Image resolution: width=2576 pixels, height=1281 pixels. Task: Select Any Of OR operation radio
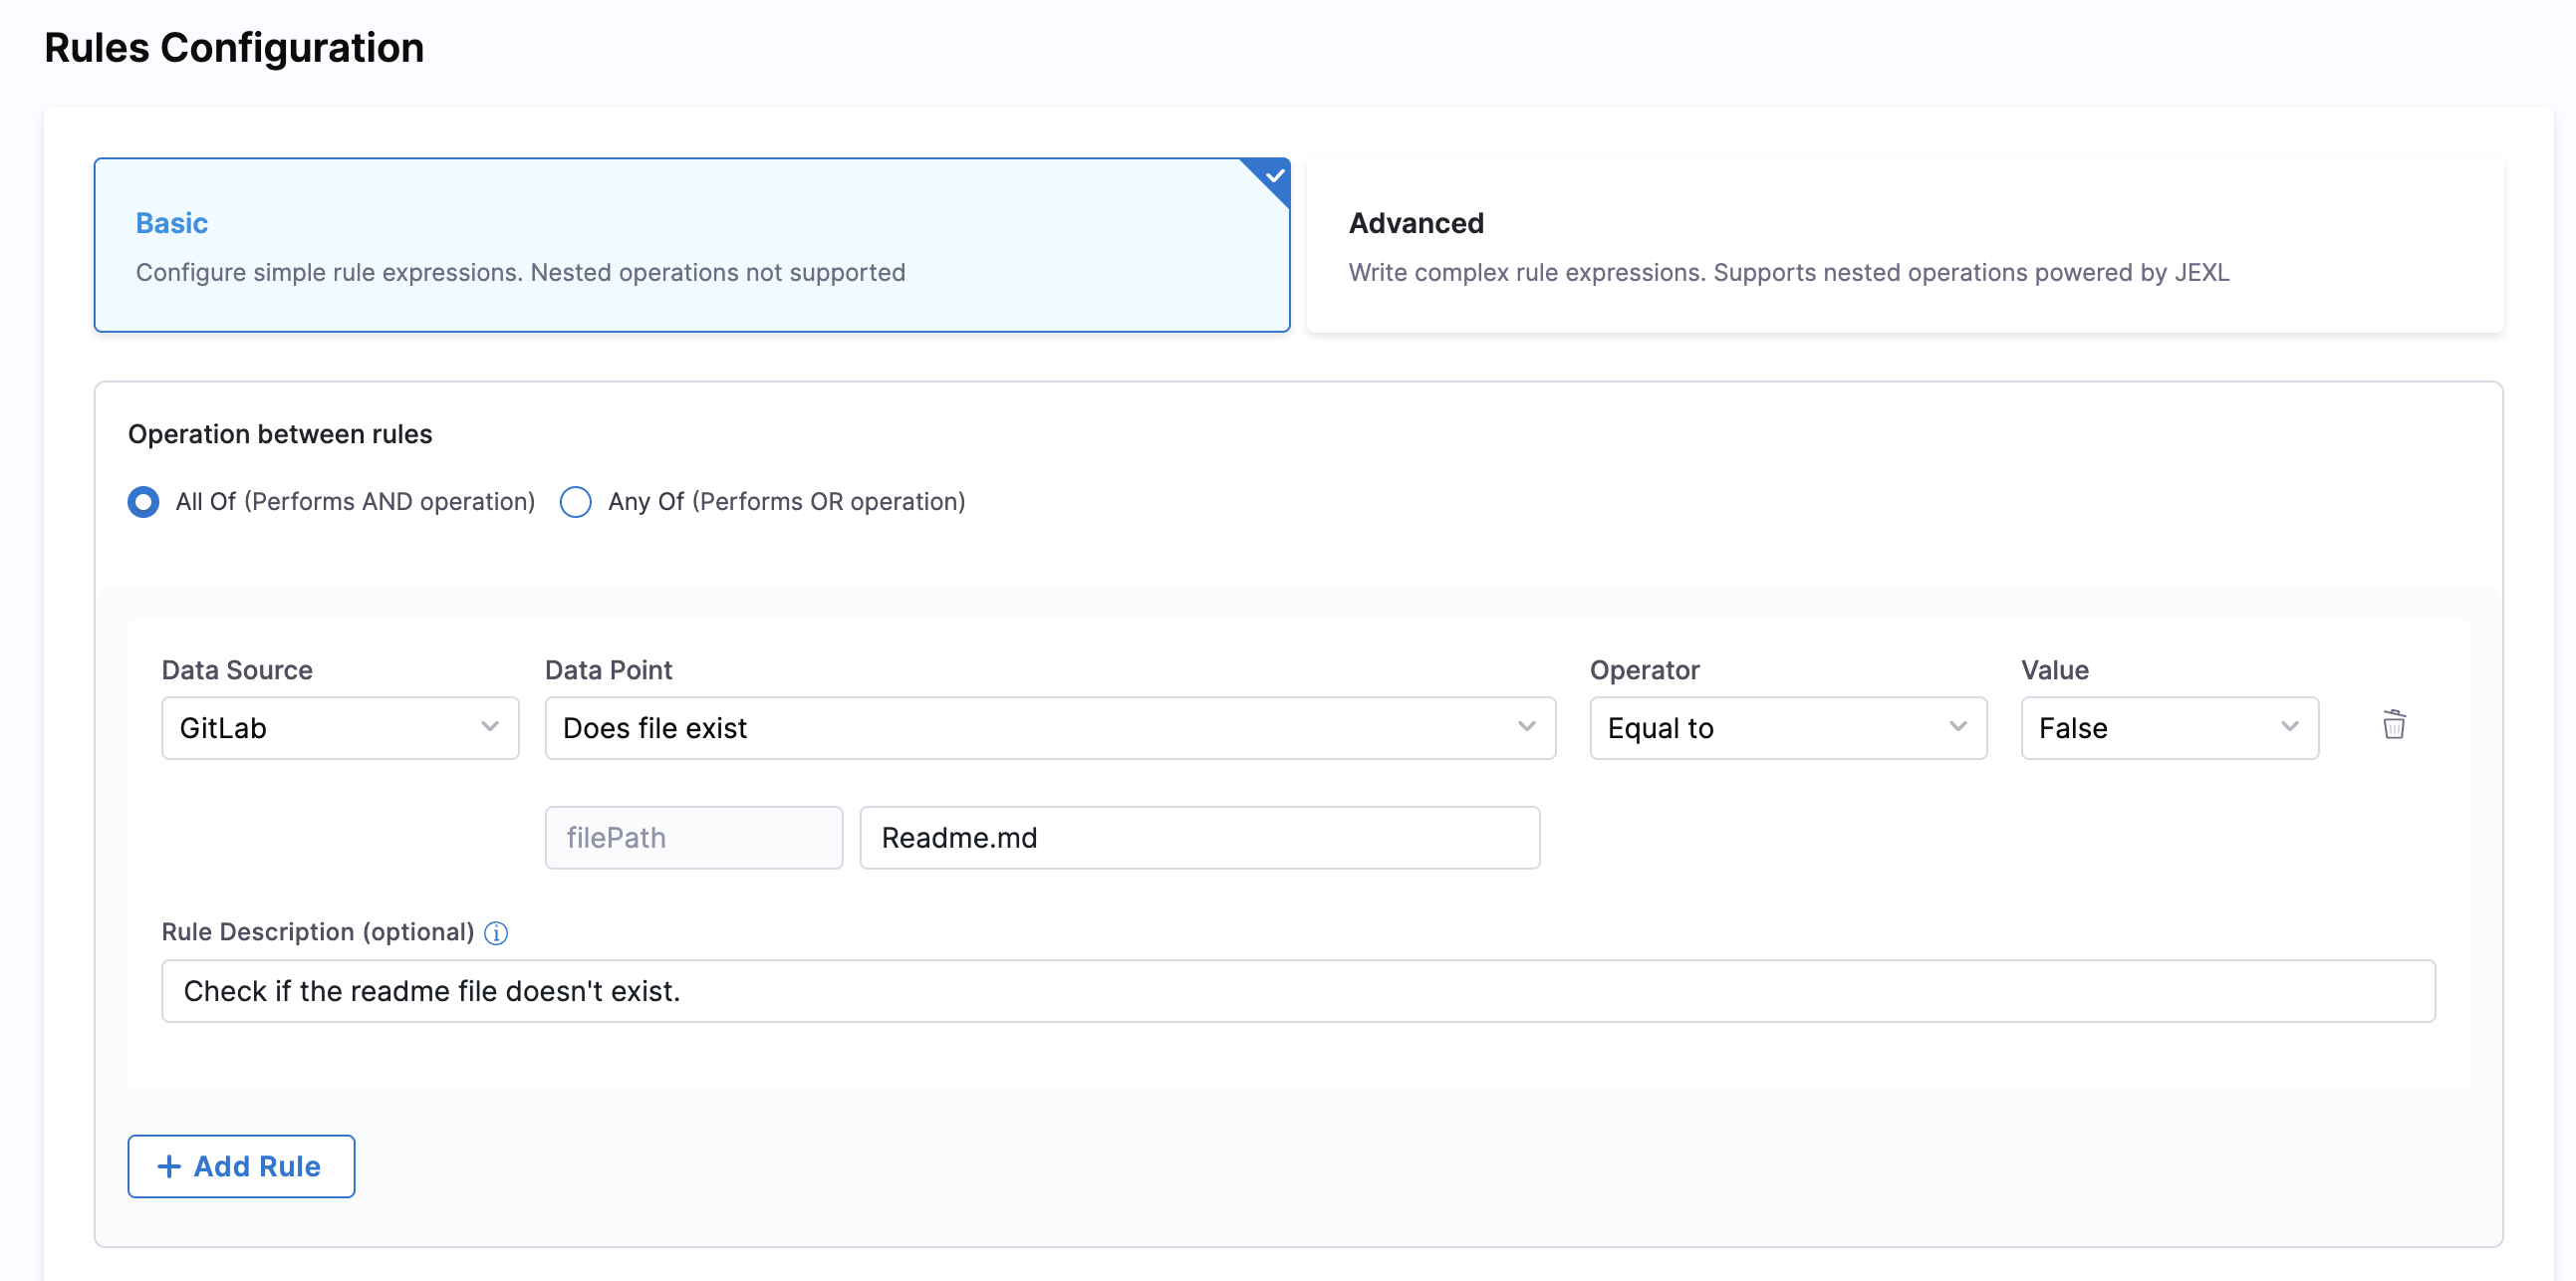tap(576, 502)
